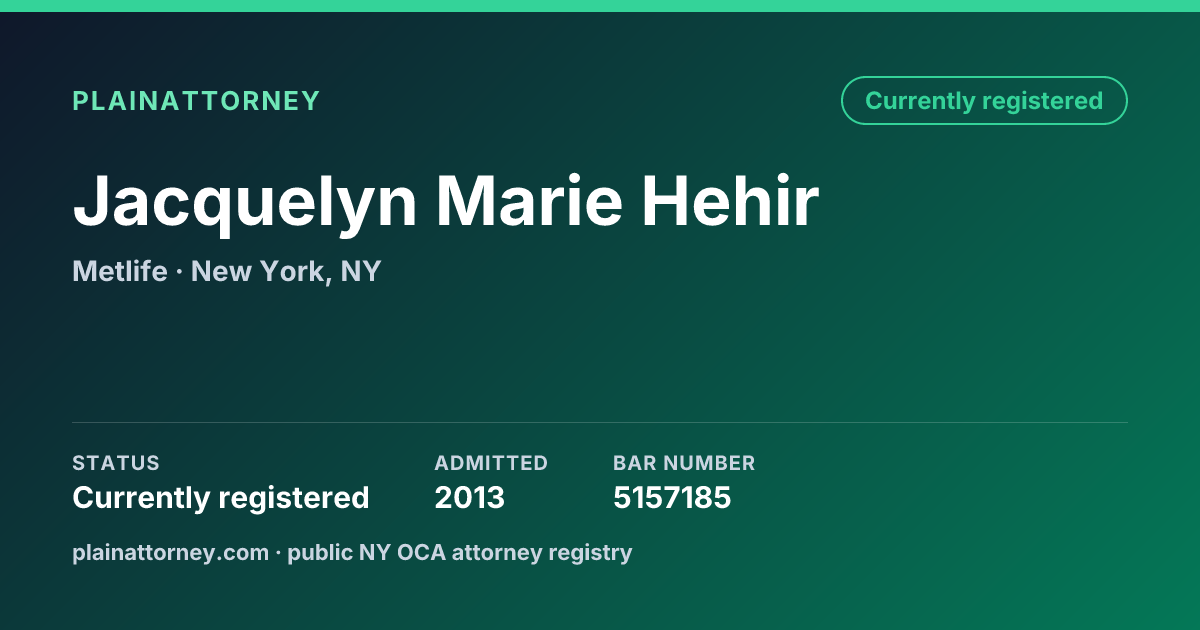This screenshot has height=630, width=1200.
Task: Select the bar number 5157185
Action: tap(672, 497)
